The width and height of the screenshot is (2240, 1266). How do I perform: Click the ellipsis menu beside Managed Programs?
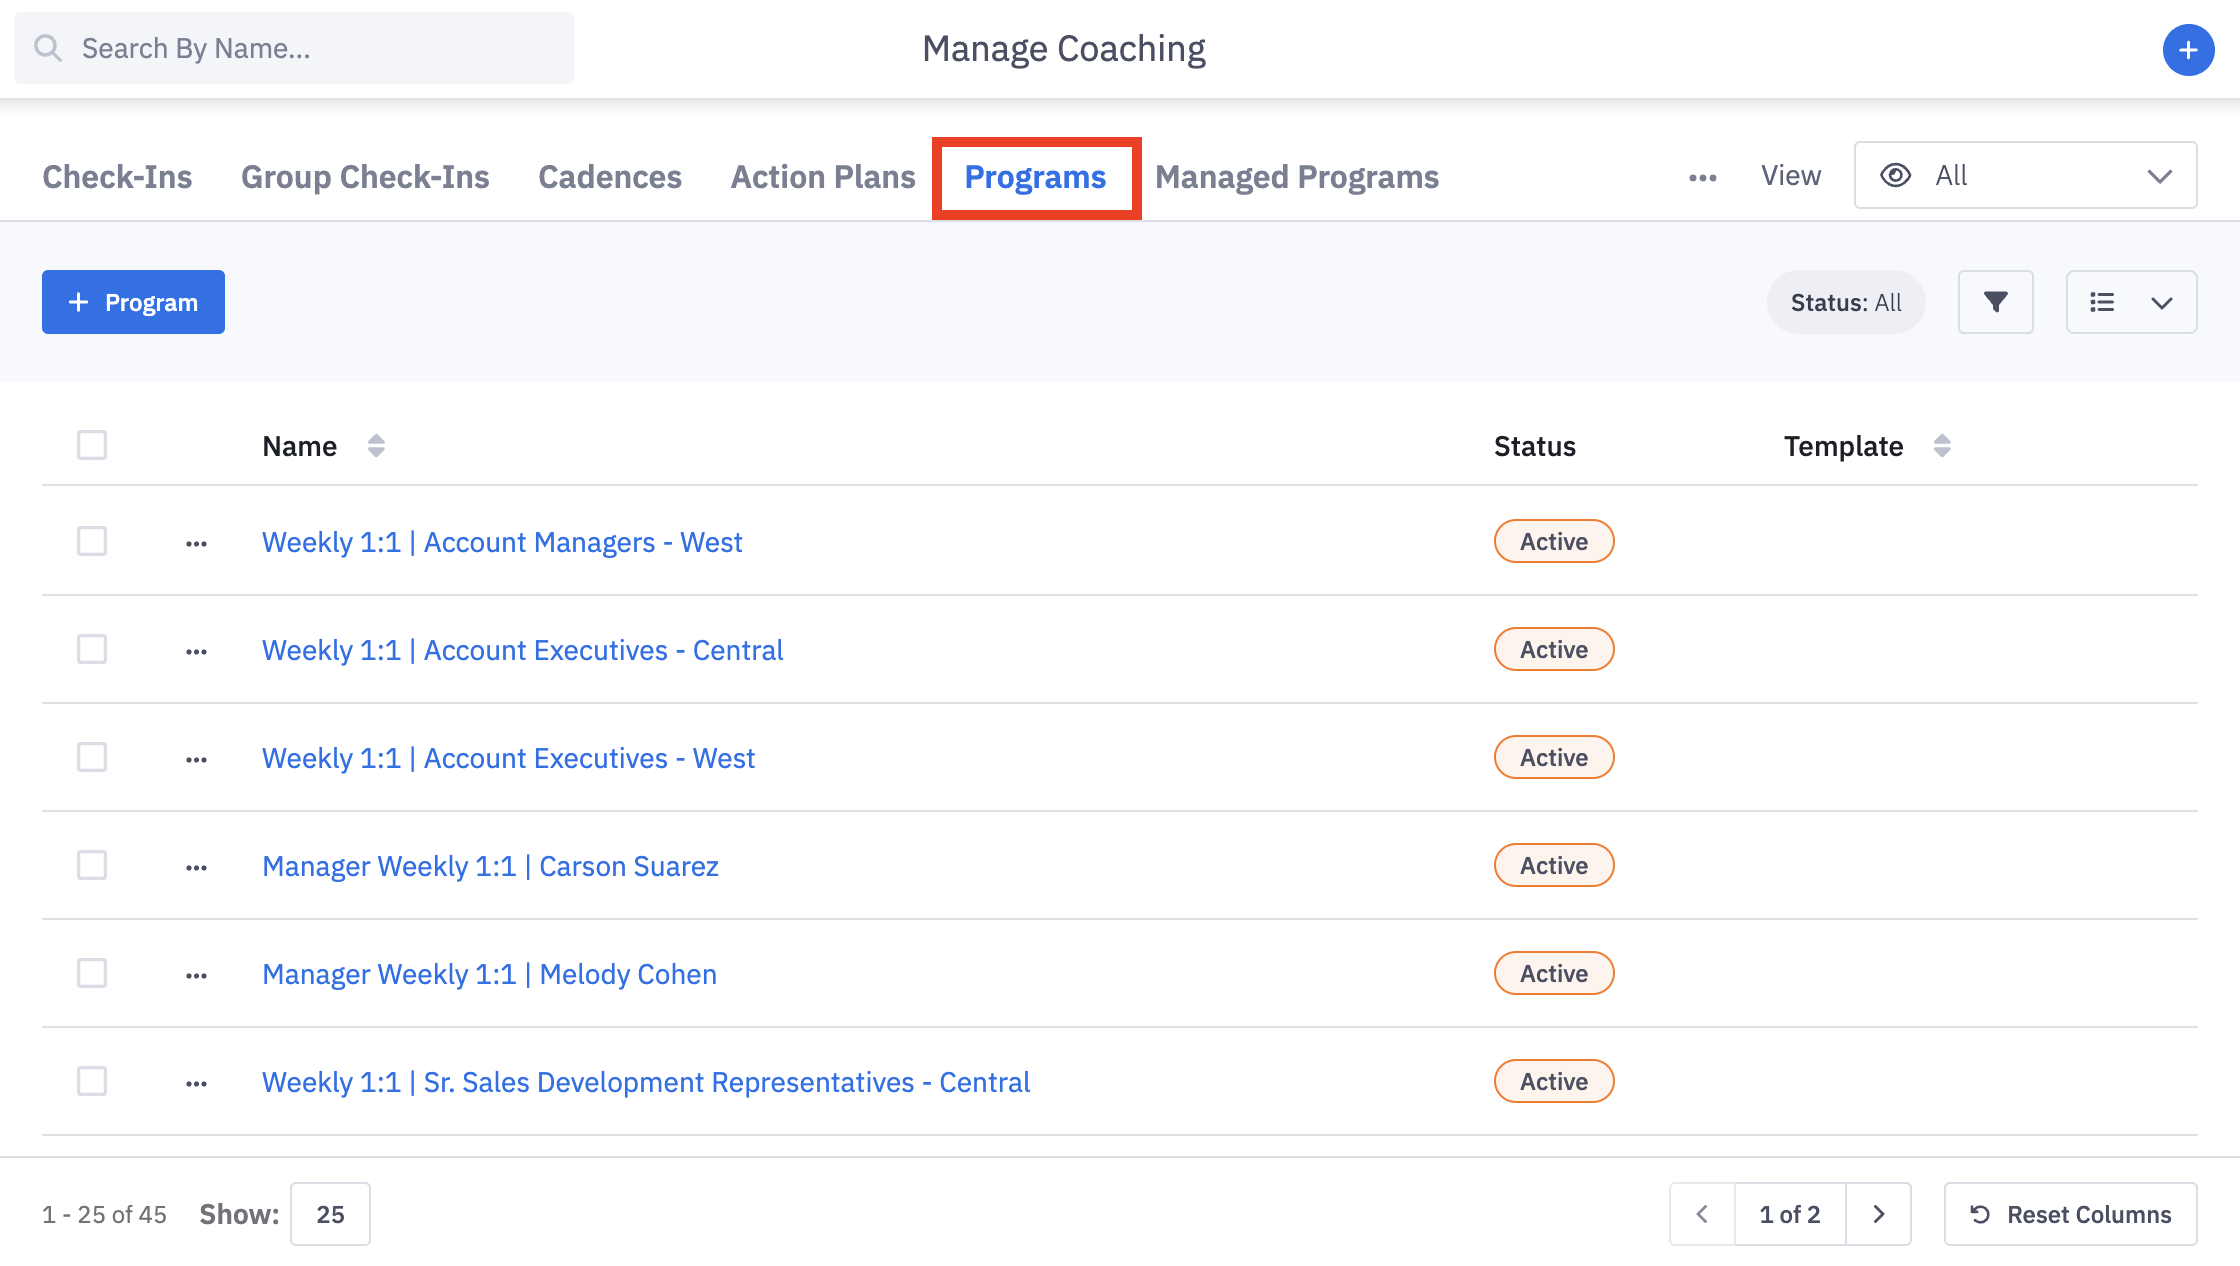point(1702,176)
